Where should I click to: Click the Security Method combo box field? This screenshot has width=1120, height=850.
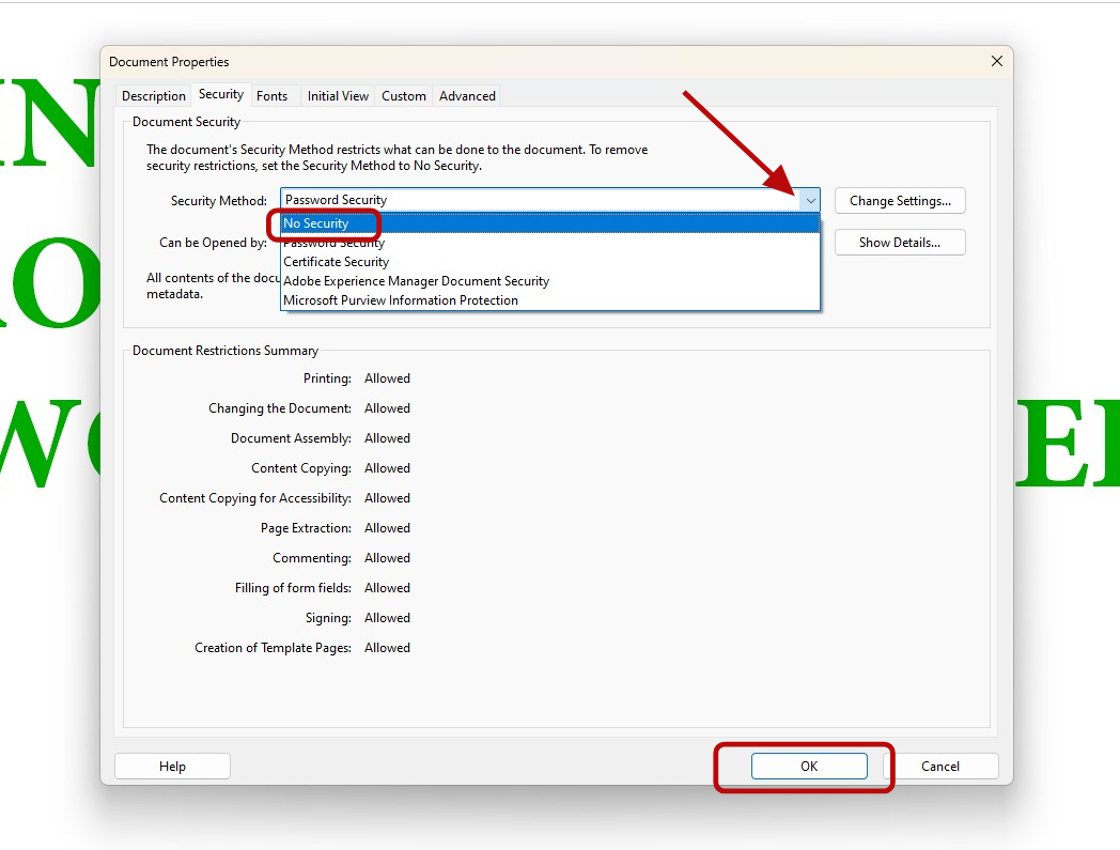click(x=550, y=201)
